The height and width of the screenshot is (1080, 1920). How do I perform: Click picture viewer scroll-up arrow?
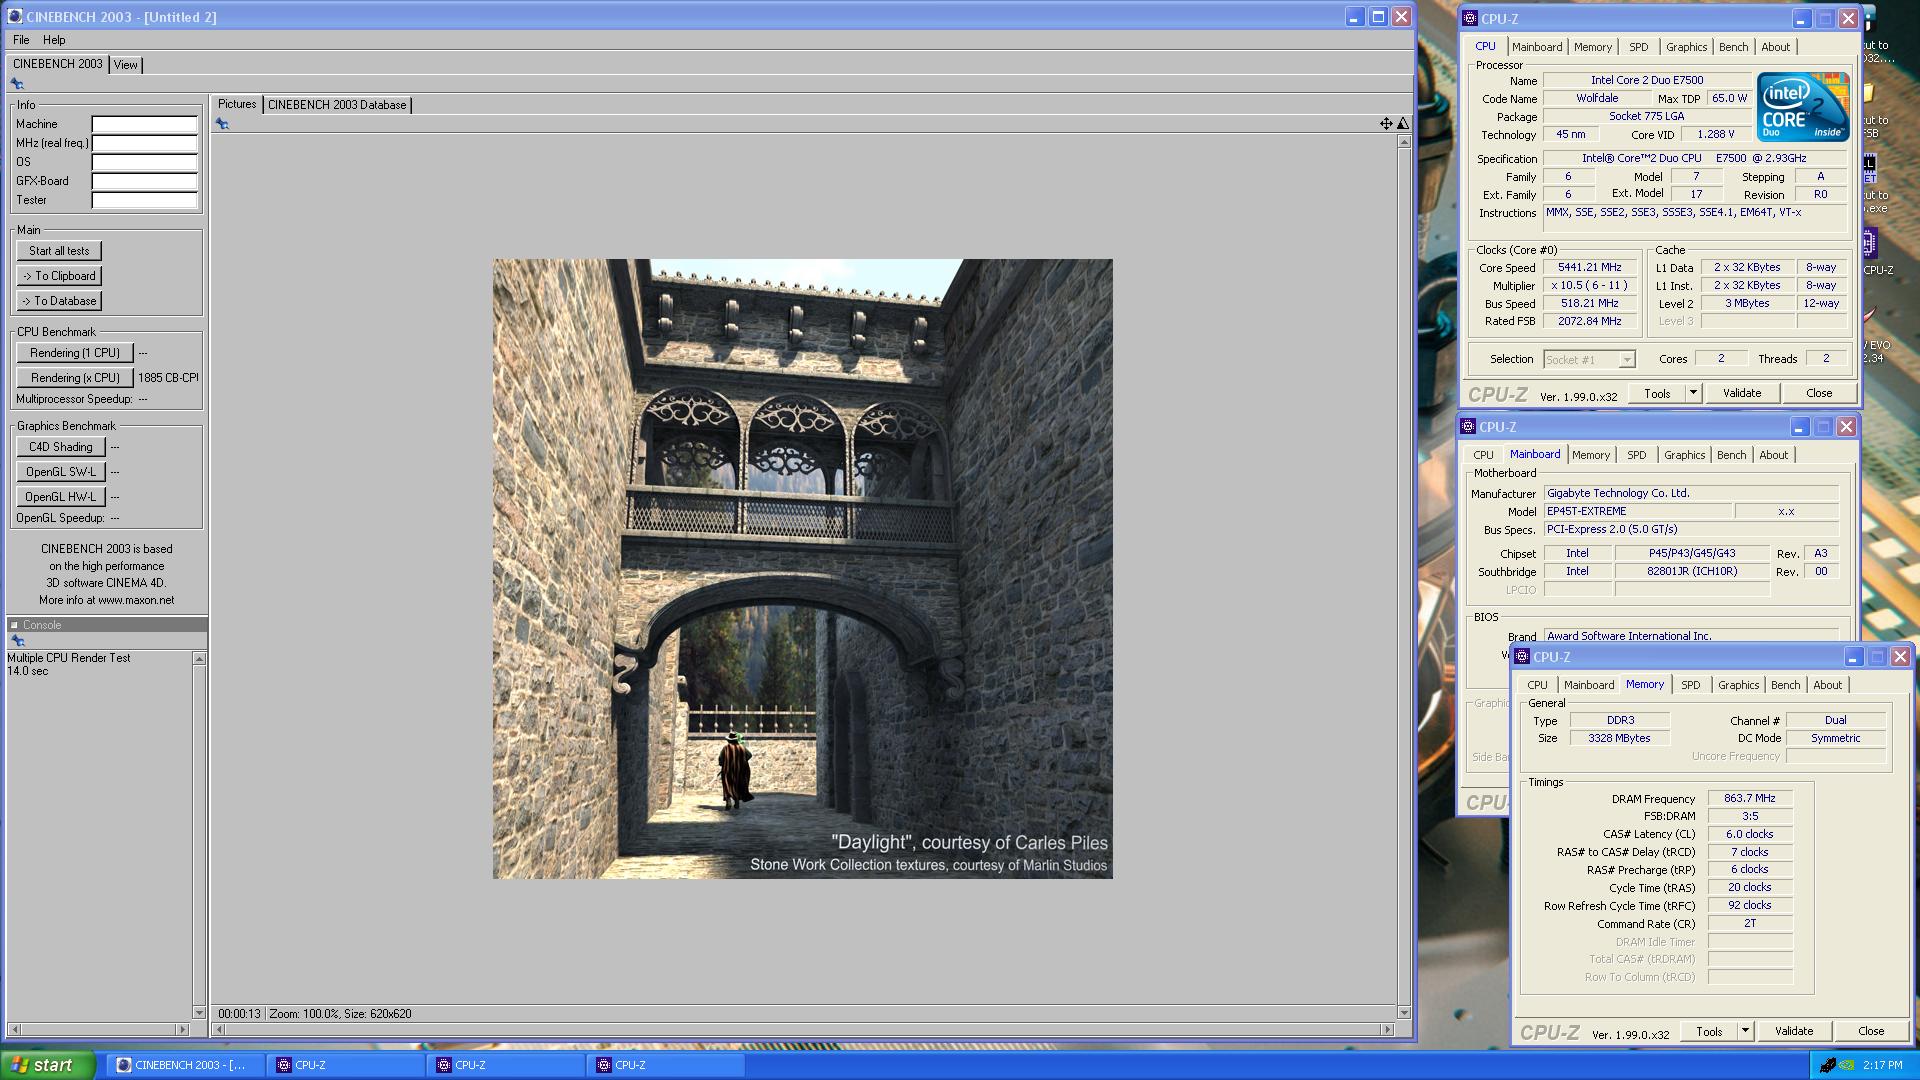1404,142
